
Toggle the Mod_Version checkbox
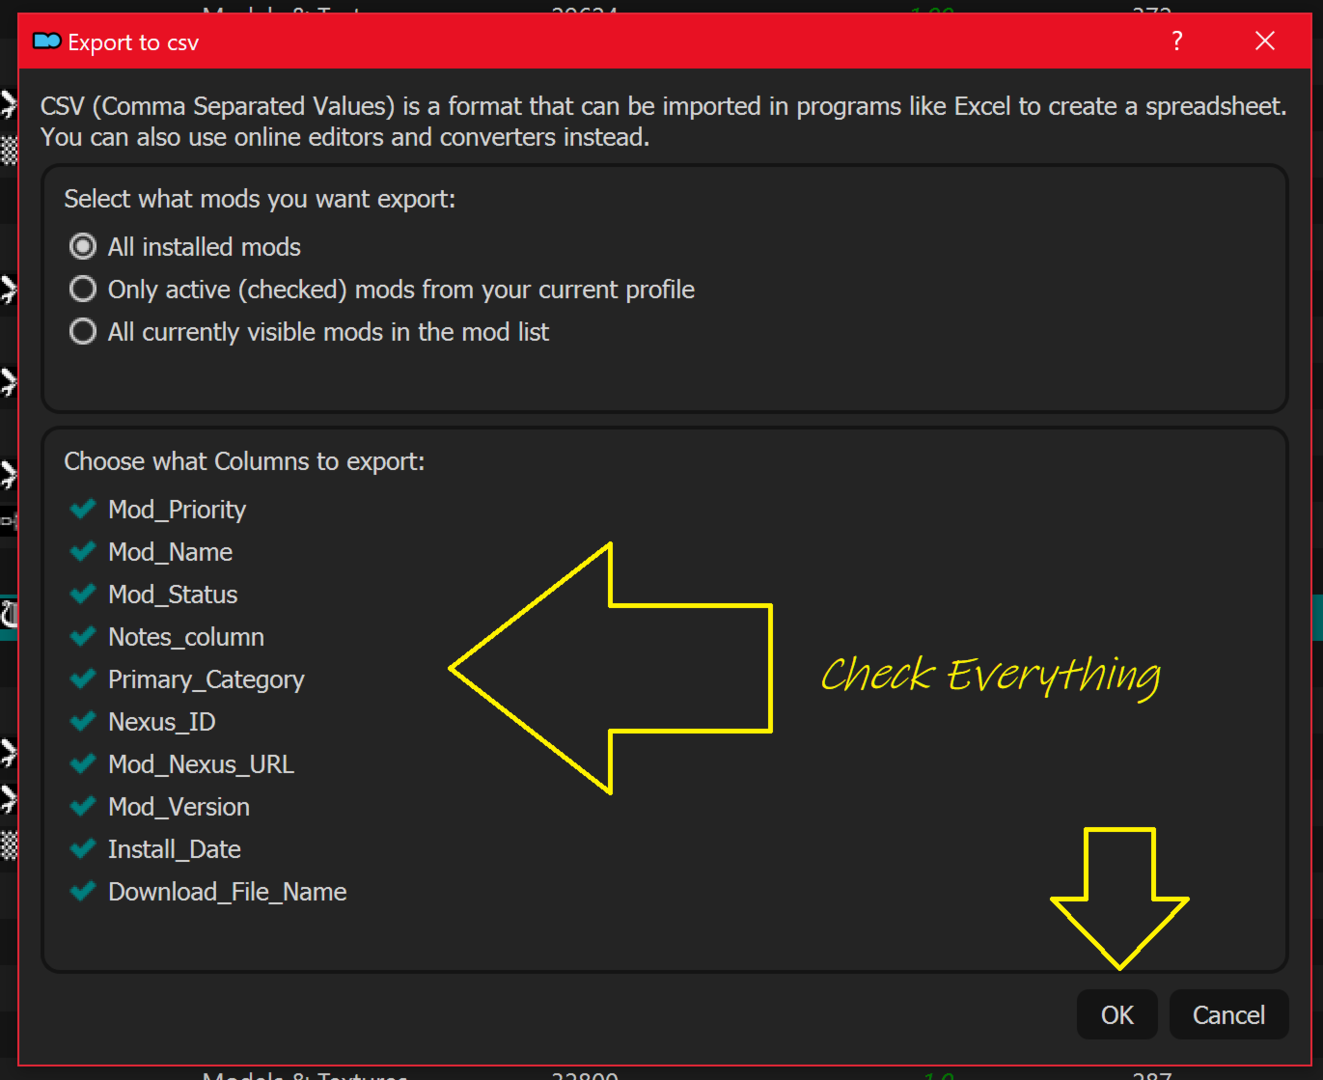83,806
